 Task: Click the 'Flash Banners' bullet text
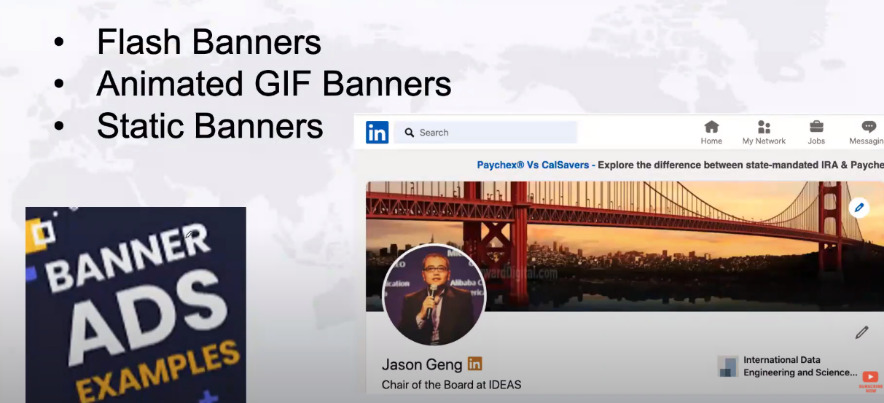(x=209, y=42)
